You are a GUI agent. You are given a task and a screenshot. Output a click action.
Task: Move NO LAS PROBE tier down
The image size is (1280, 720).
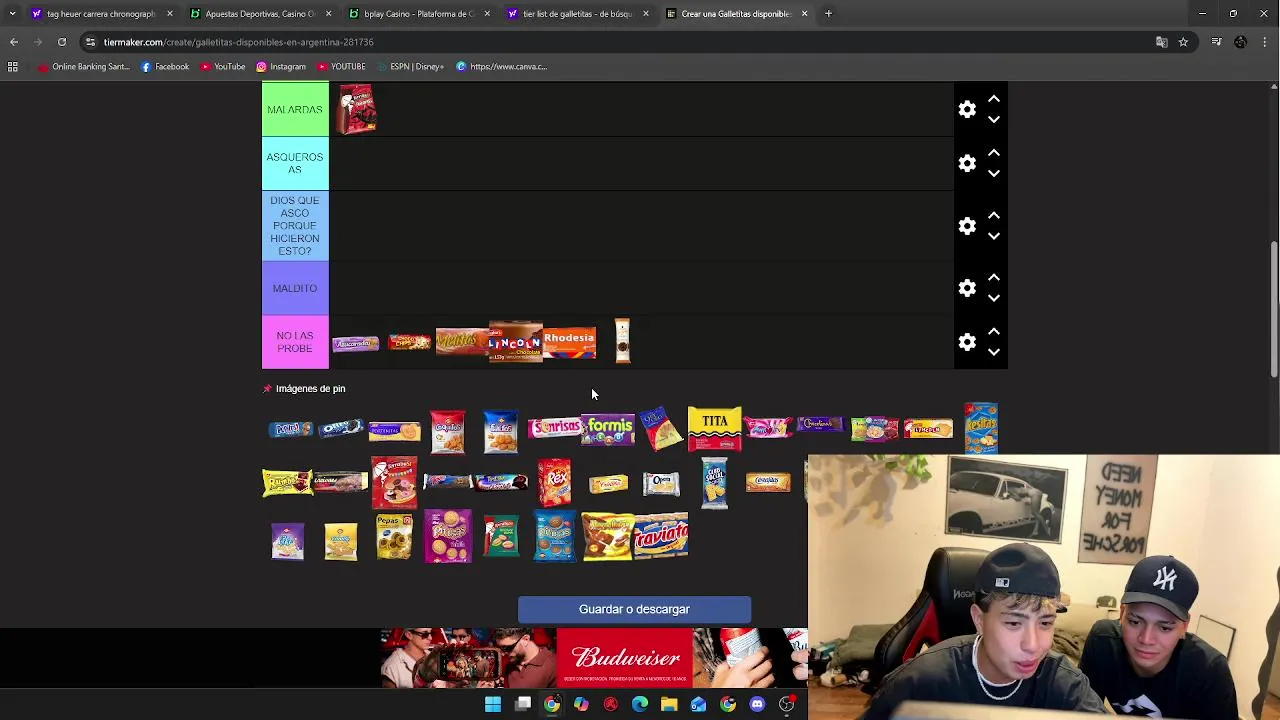pyautogui.click(x=994, y=352)
